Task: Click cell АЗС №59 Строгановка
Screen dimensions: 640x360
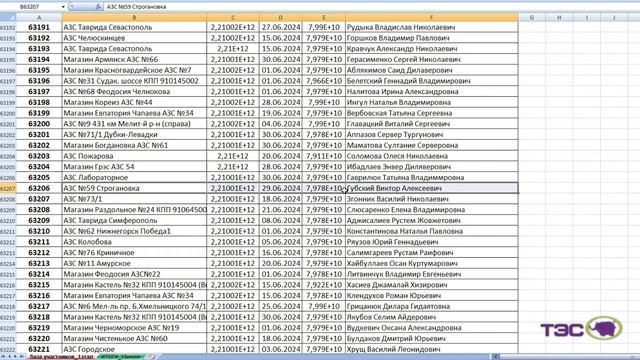Action: (134, 188)
